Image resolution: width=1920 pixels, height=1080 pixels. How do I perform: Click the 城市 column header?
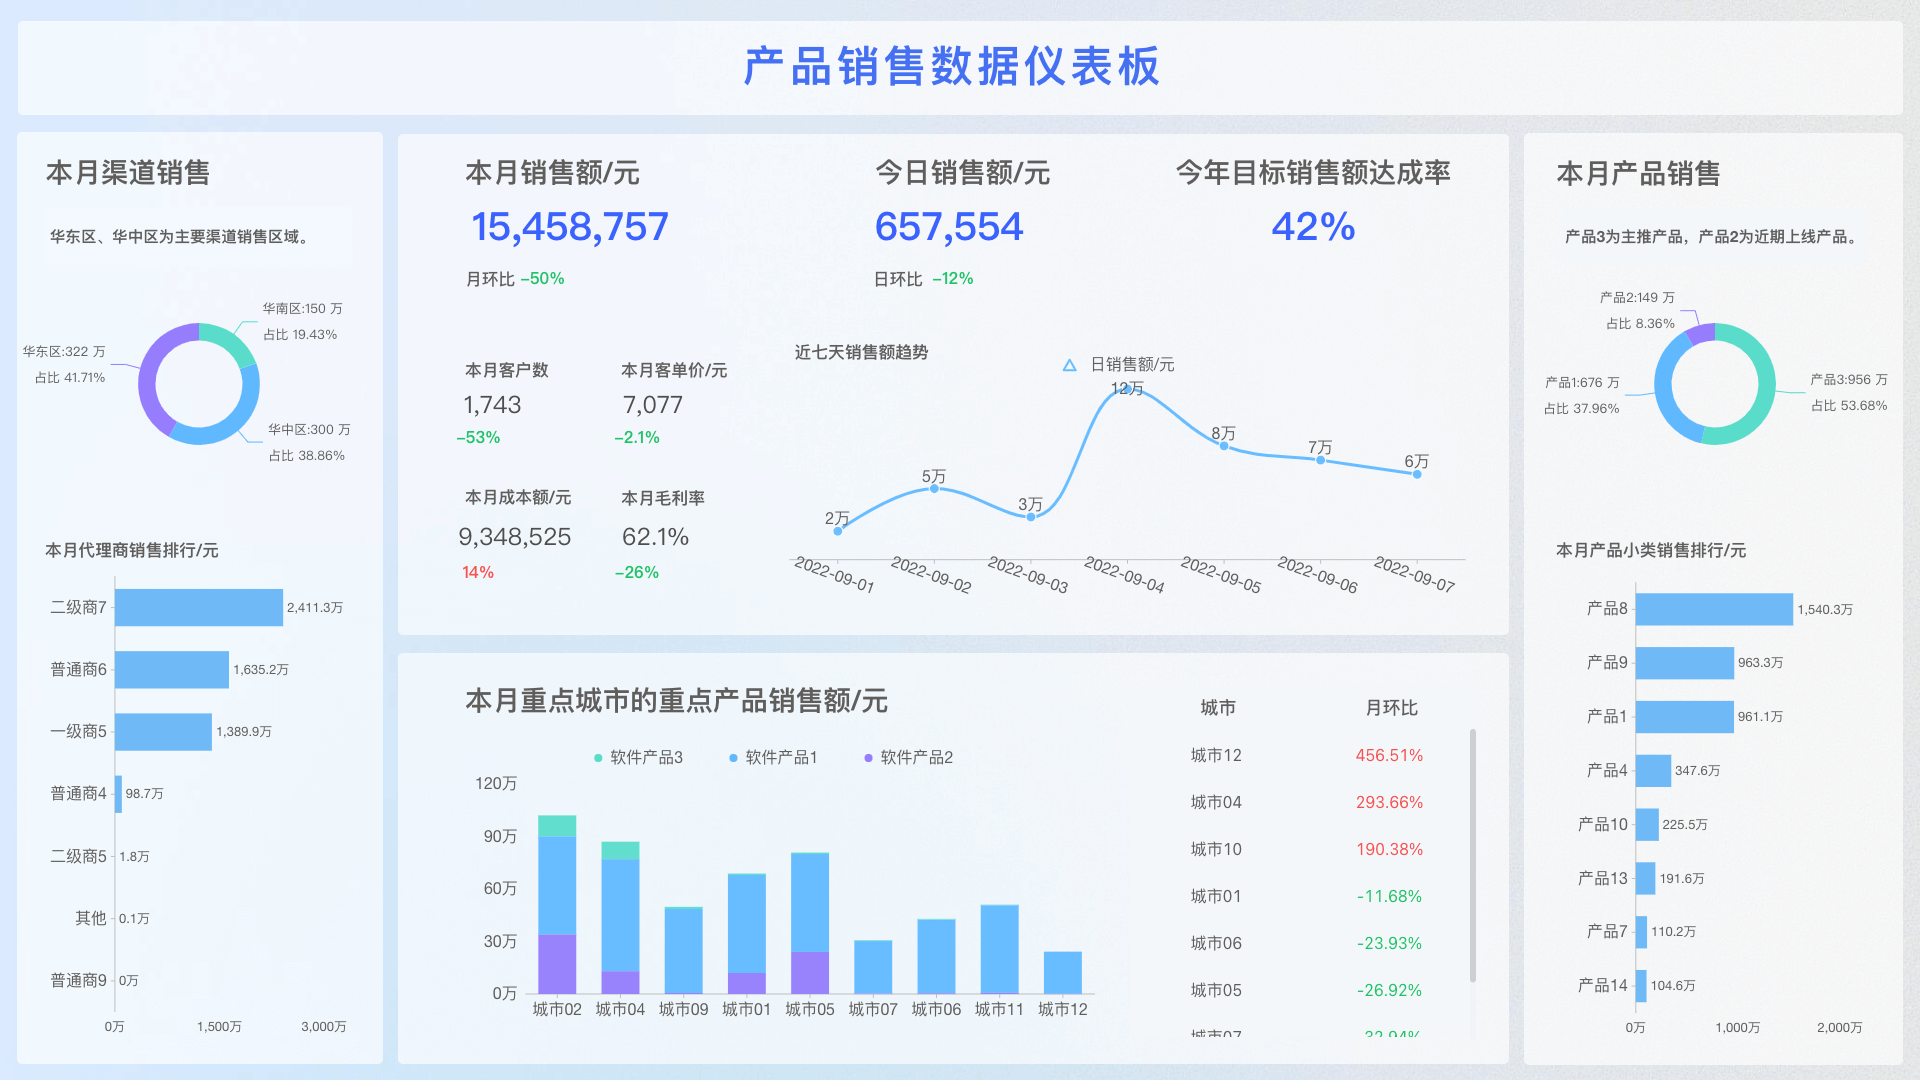point(1217,708)
